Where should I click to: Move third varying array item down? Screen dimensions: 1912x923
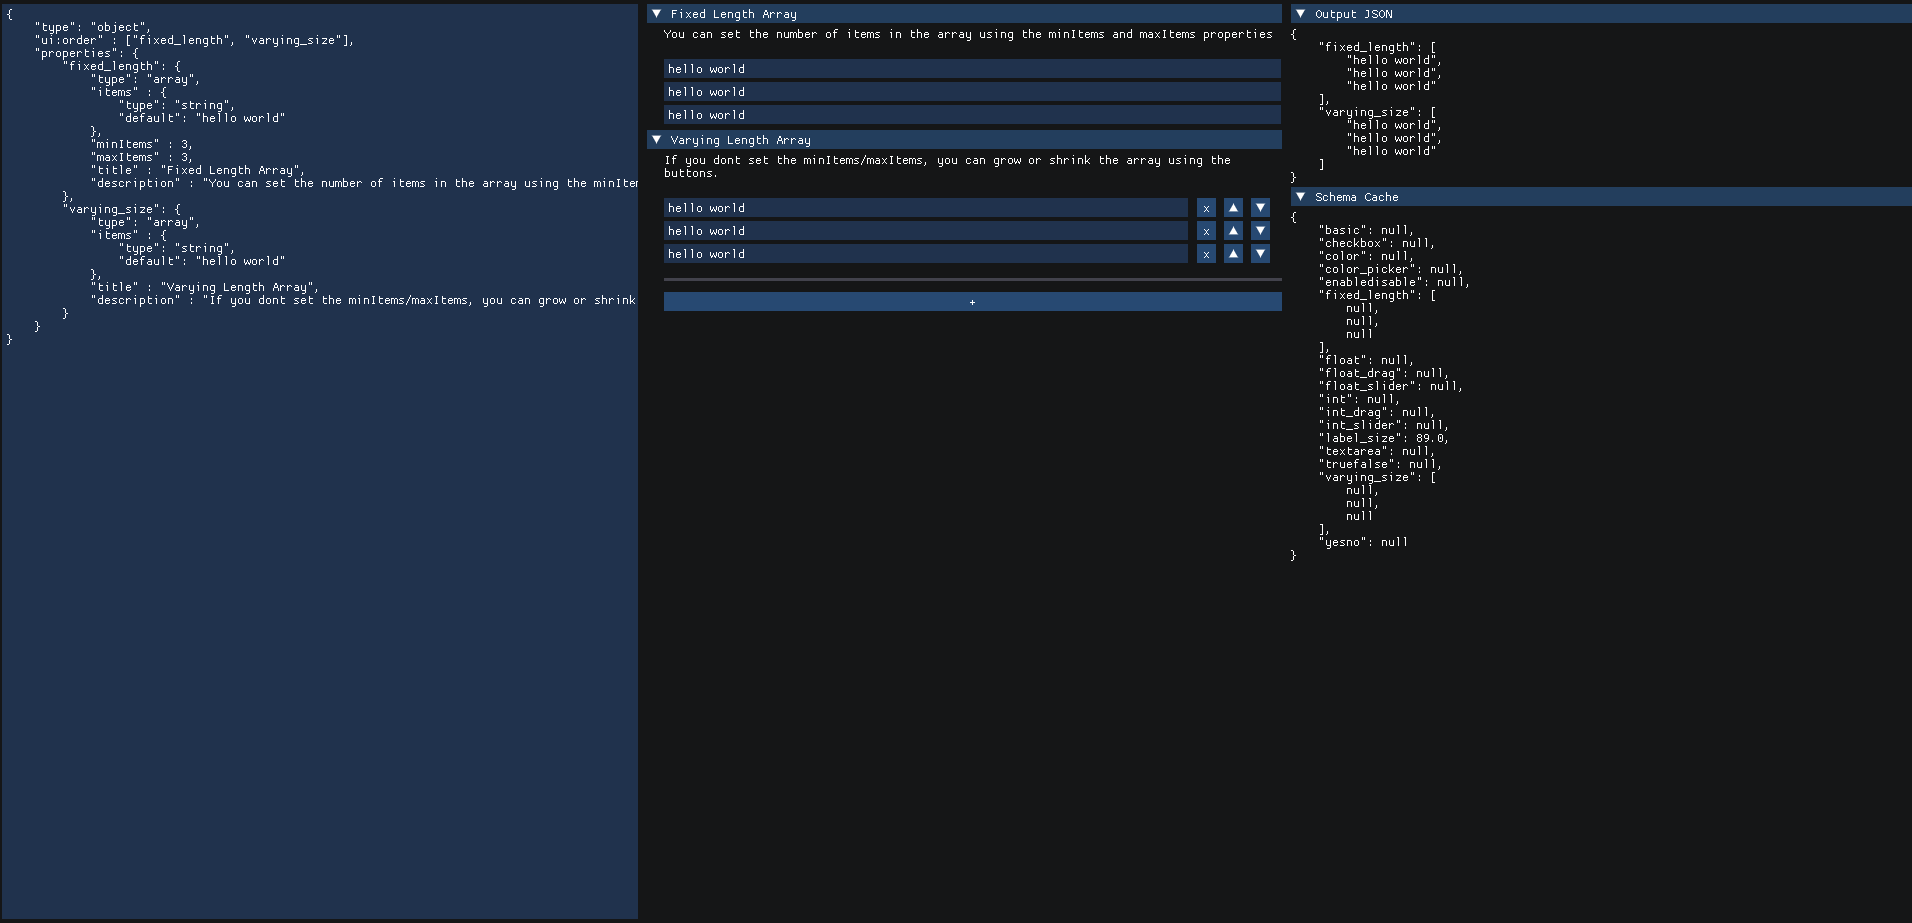pyautogui.click(x=1260, y=254)
